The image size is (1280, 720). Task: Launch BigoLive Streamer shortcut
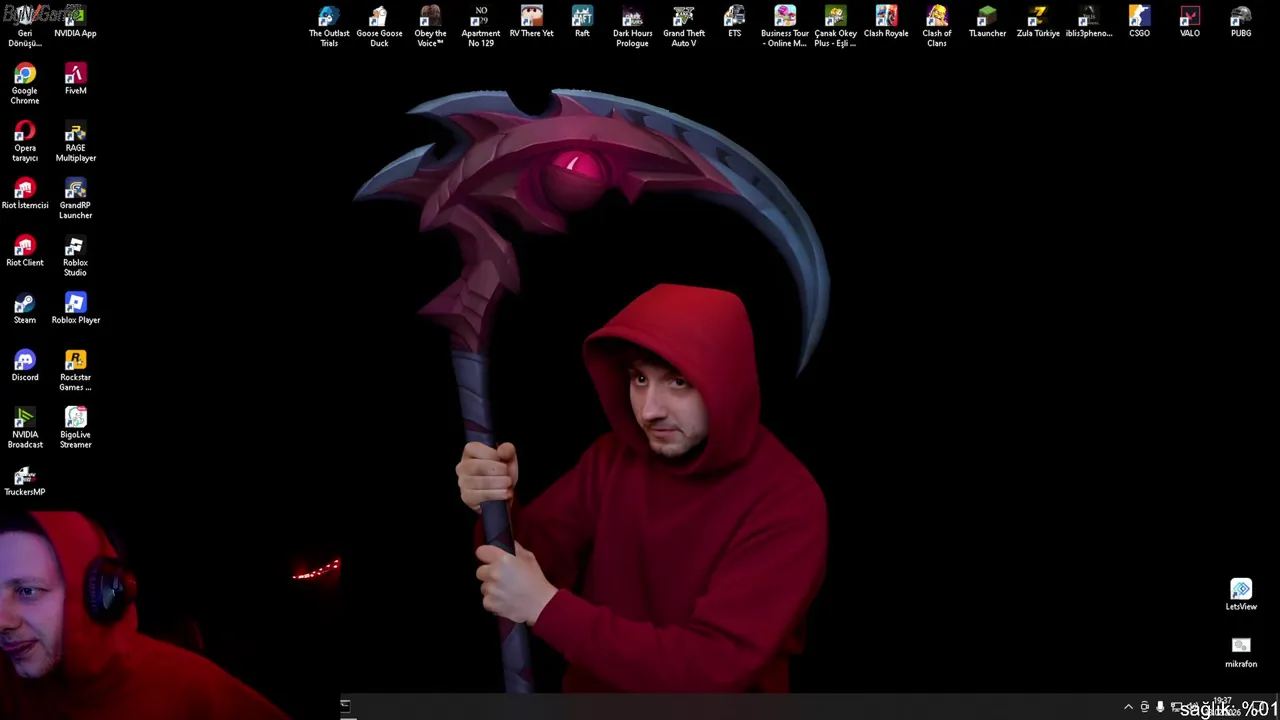pyautogui.click(x=75, y=427)
